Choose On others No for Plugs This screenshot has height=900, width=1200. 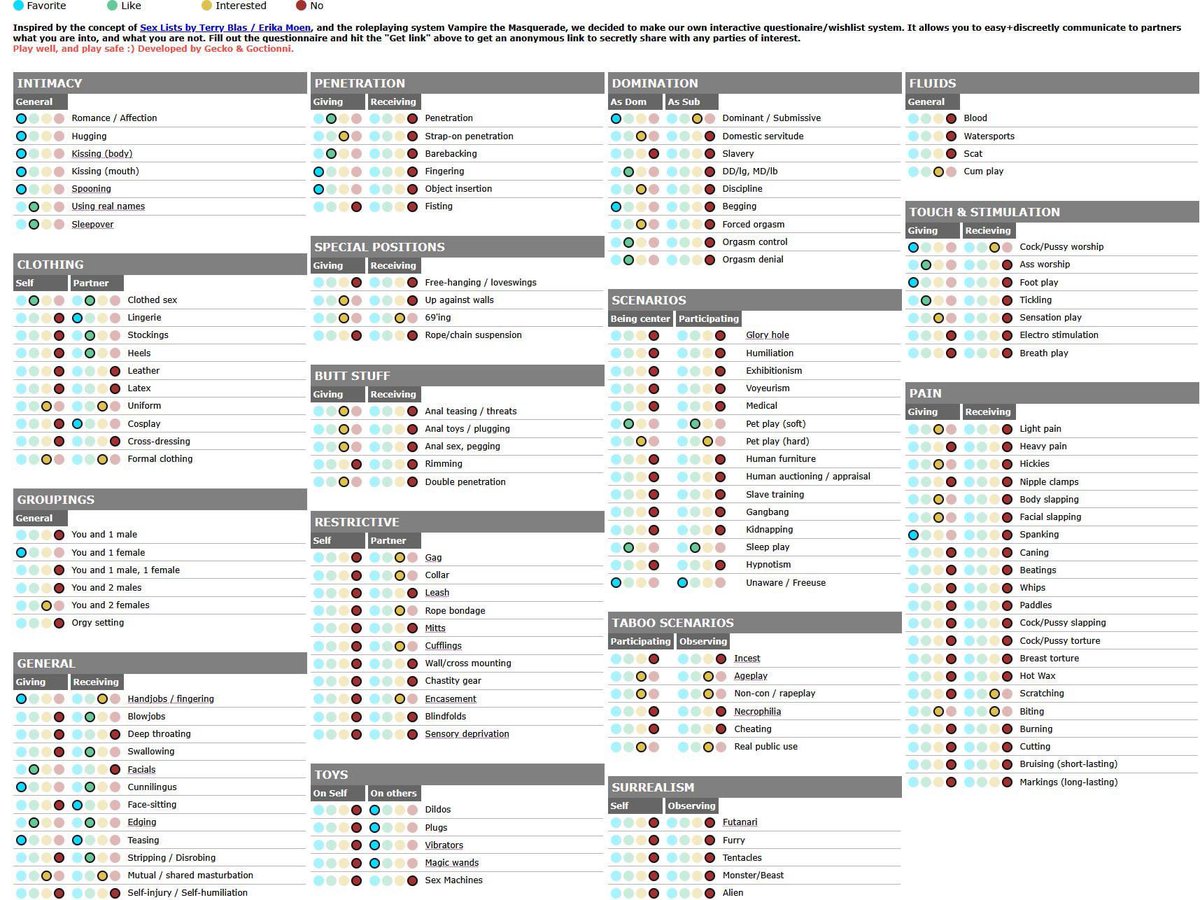(x=412, y=828)
